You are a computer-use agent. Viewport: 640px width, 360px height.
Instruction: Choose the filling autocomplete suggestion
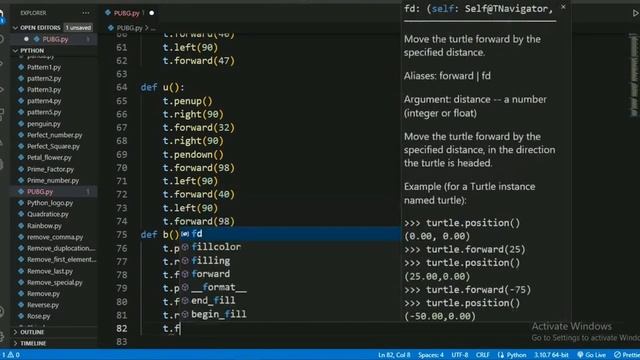[290, 261]
